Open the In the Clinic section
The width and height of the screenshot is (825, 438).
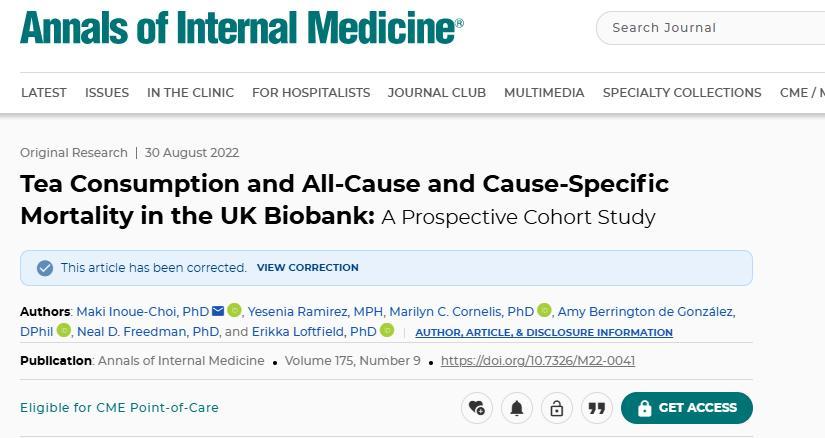pyautogui.click(x=190, y=92)
